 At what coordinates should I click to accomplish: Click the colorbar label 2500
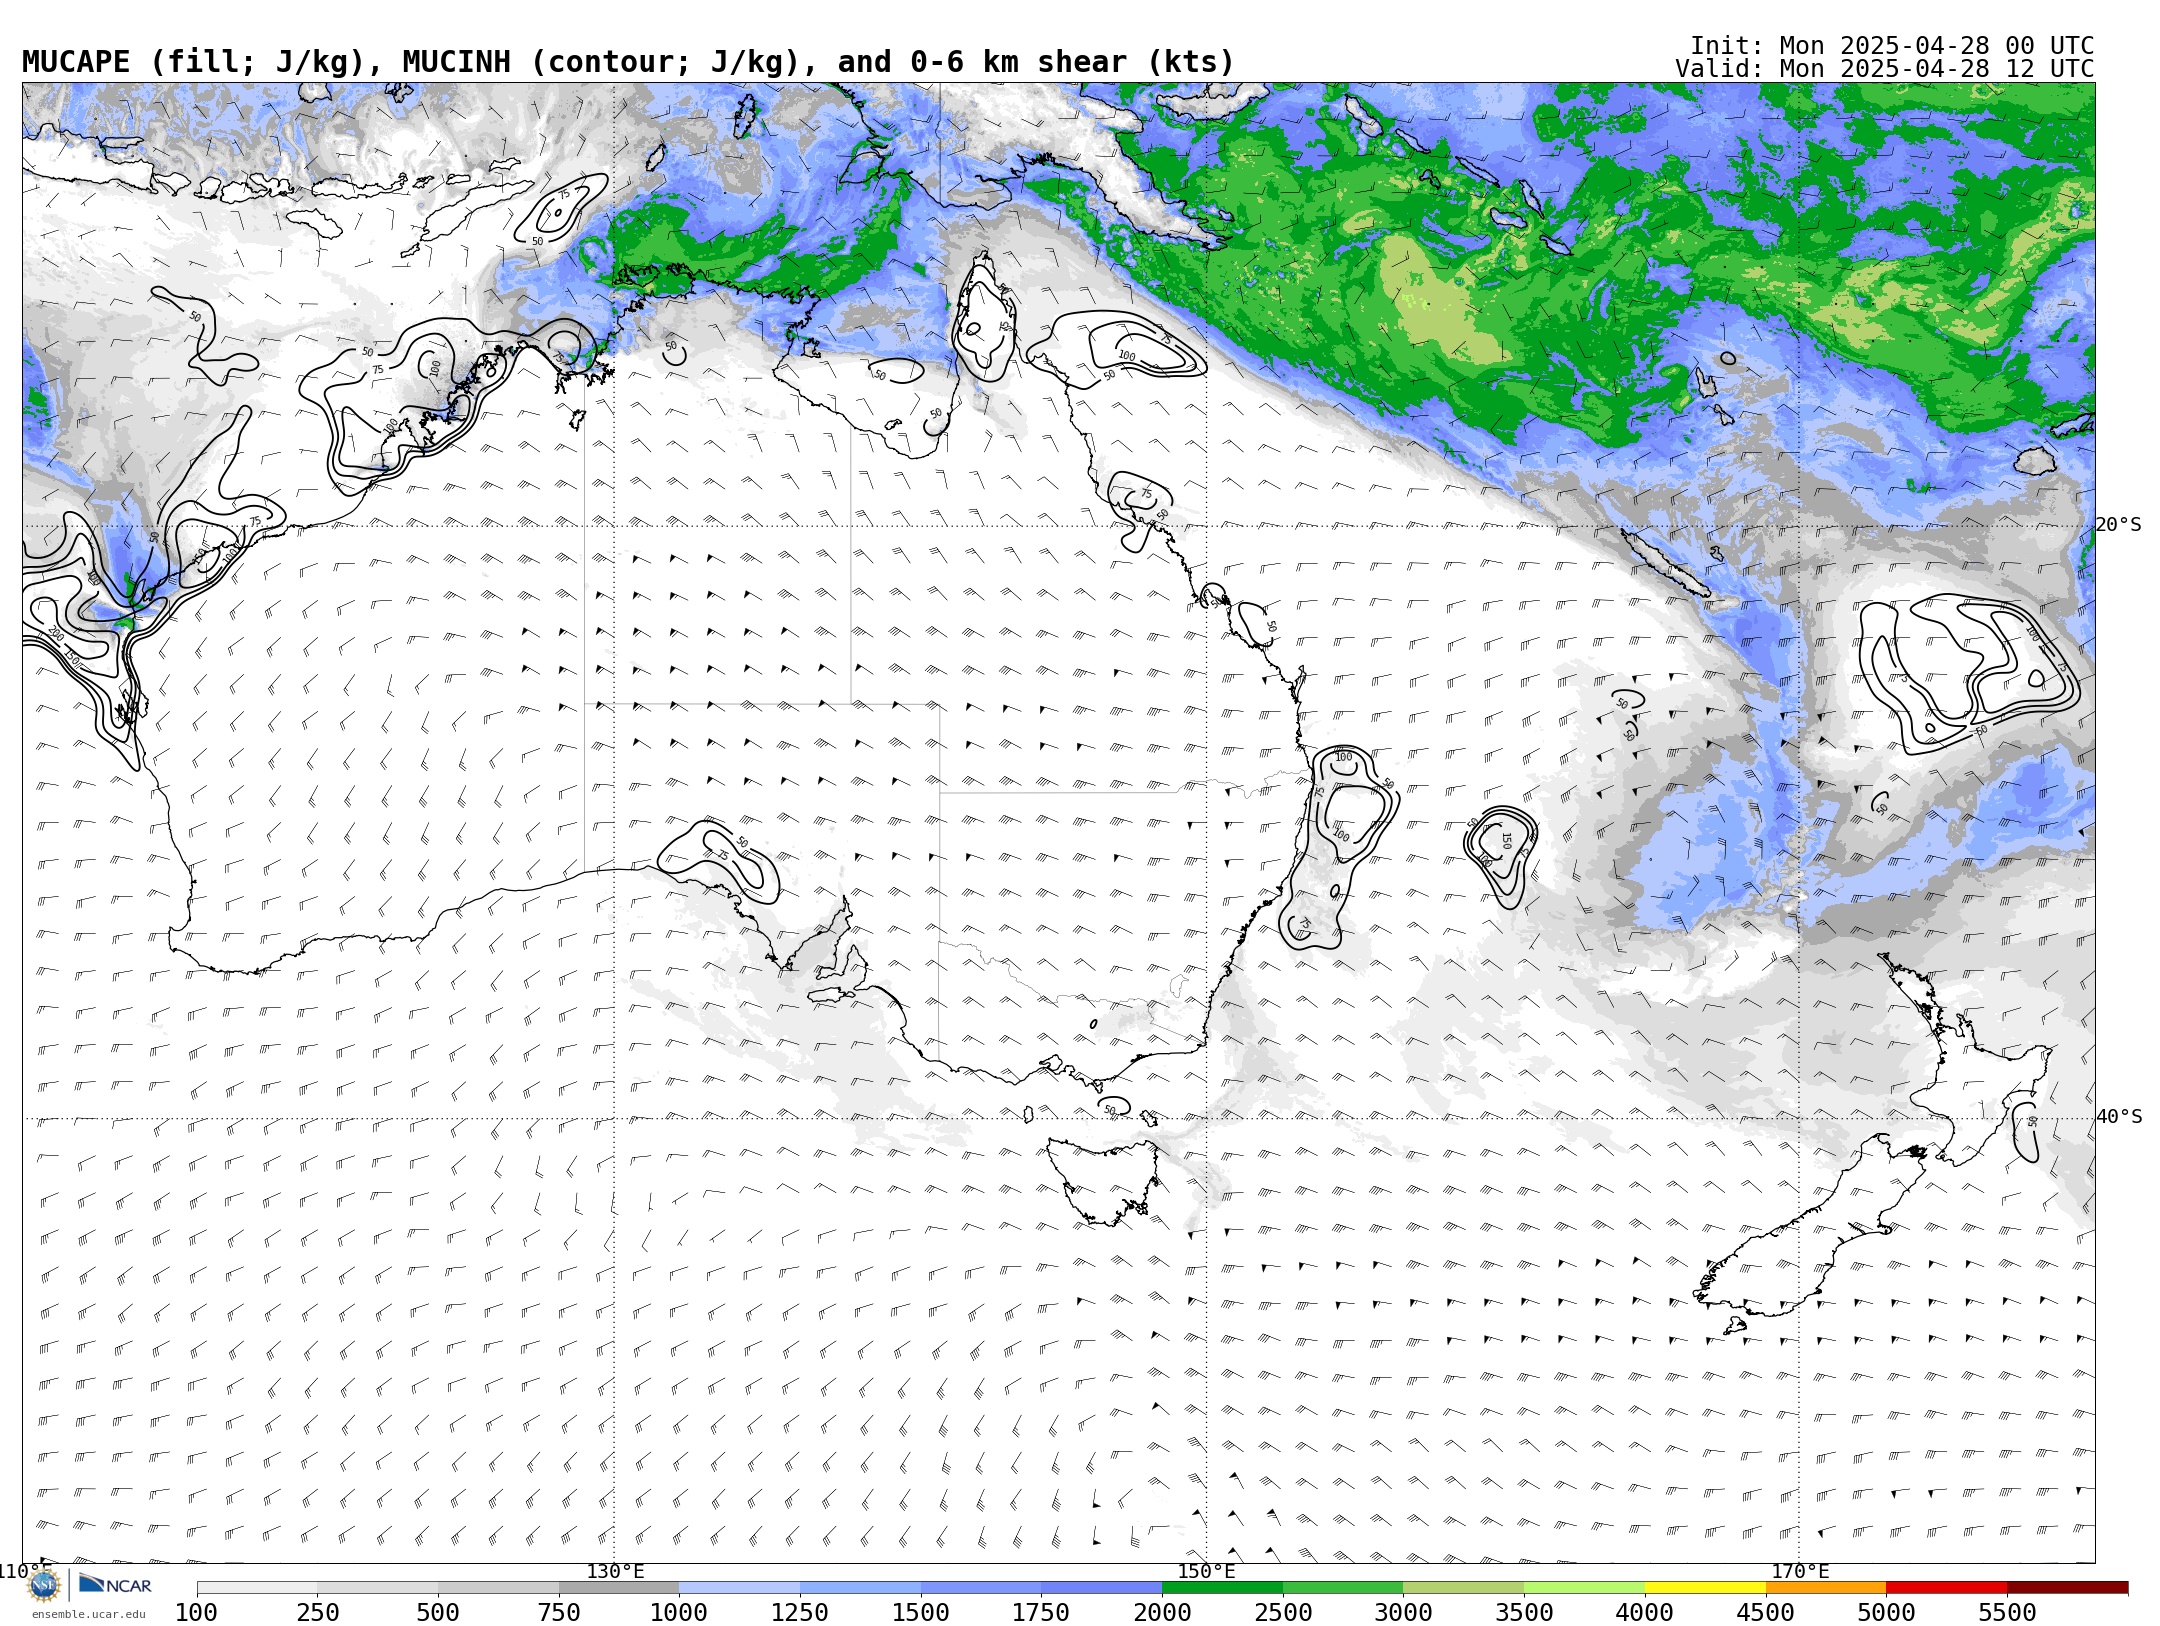1283,1613
